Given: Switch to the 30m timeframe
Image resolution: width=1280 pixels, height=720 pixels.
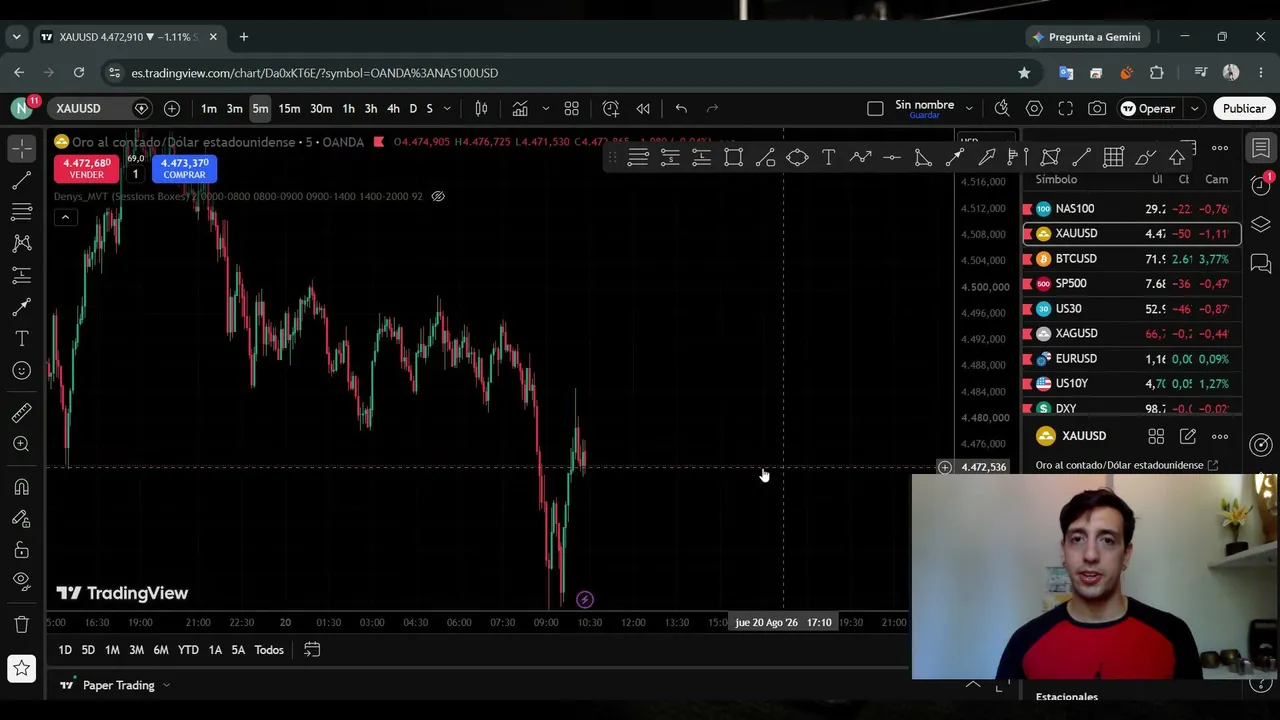Looking at the screenshot, I should [x=321, y=108].
